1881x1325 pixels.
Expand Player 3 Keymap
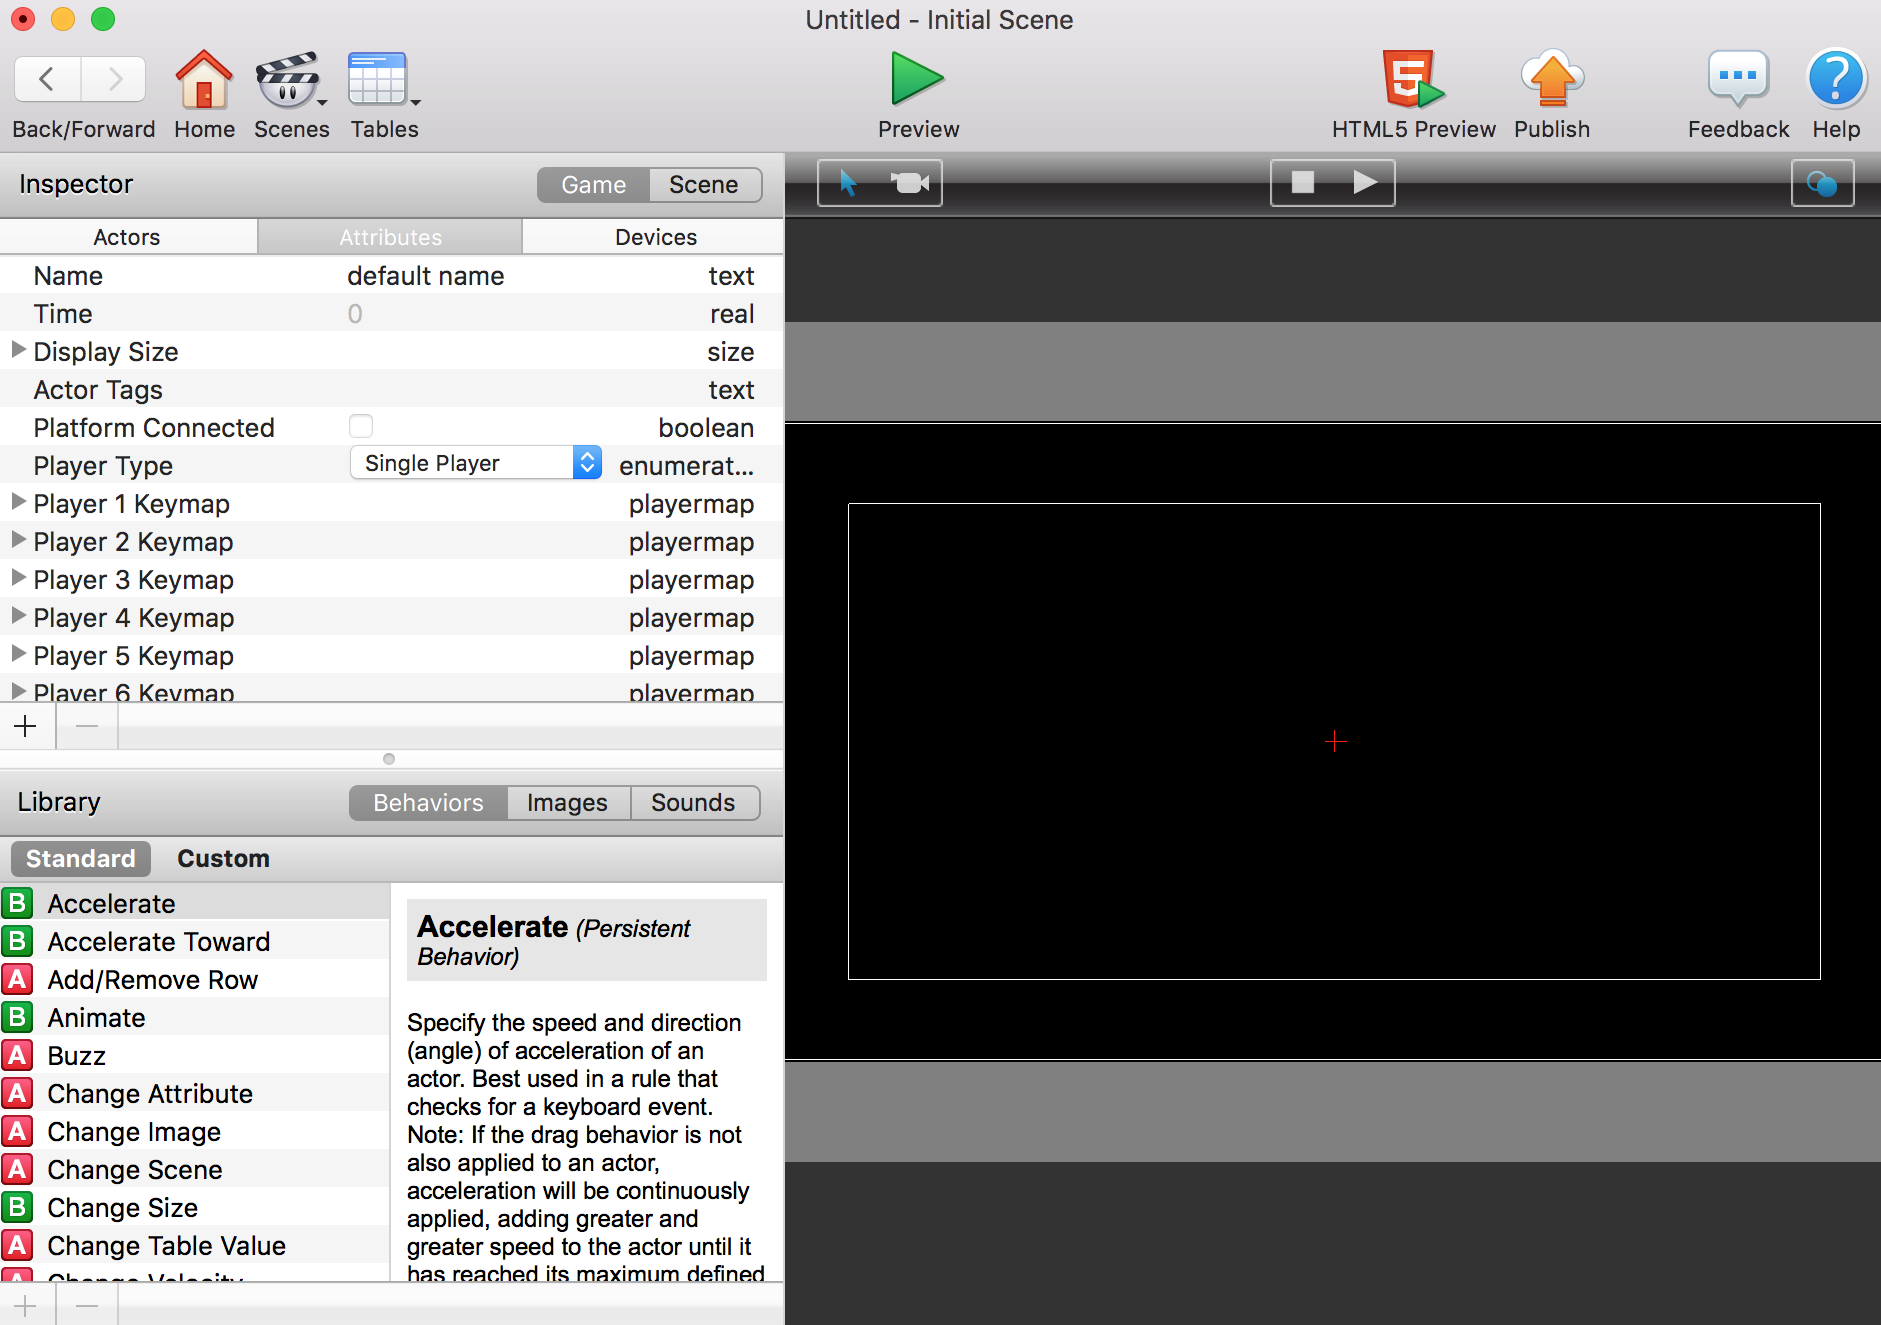click(18, 578)
